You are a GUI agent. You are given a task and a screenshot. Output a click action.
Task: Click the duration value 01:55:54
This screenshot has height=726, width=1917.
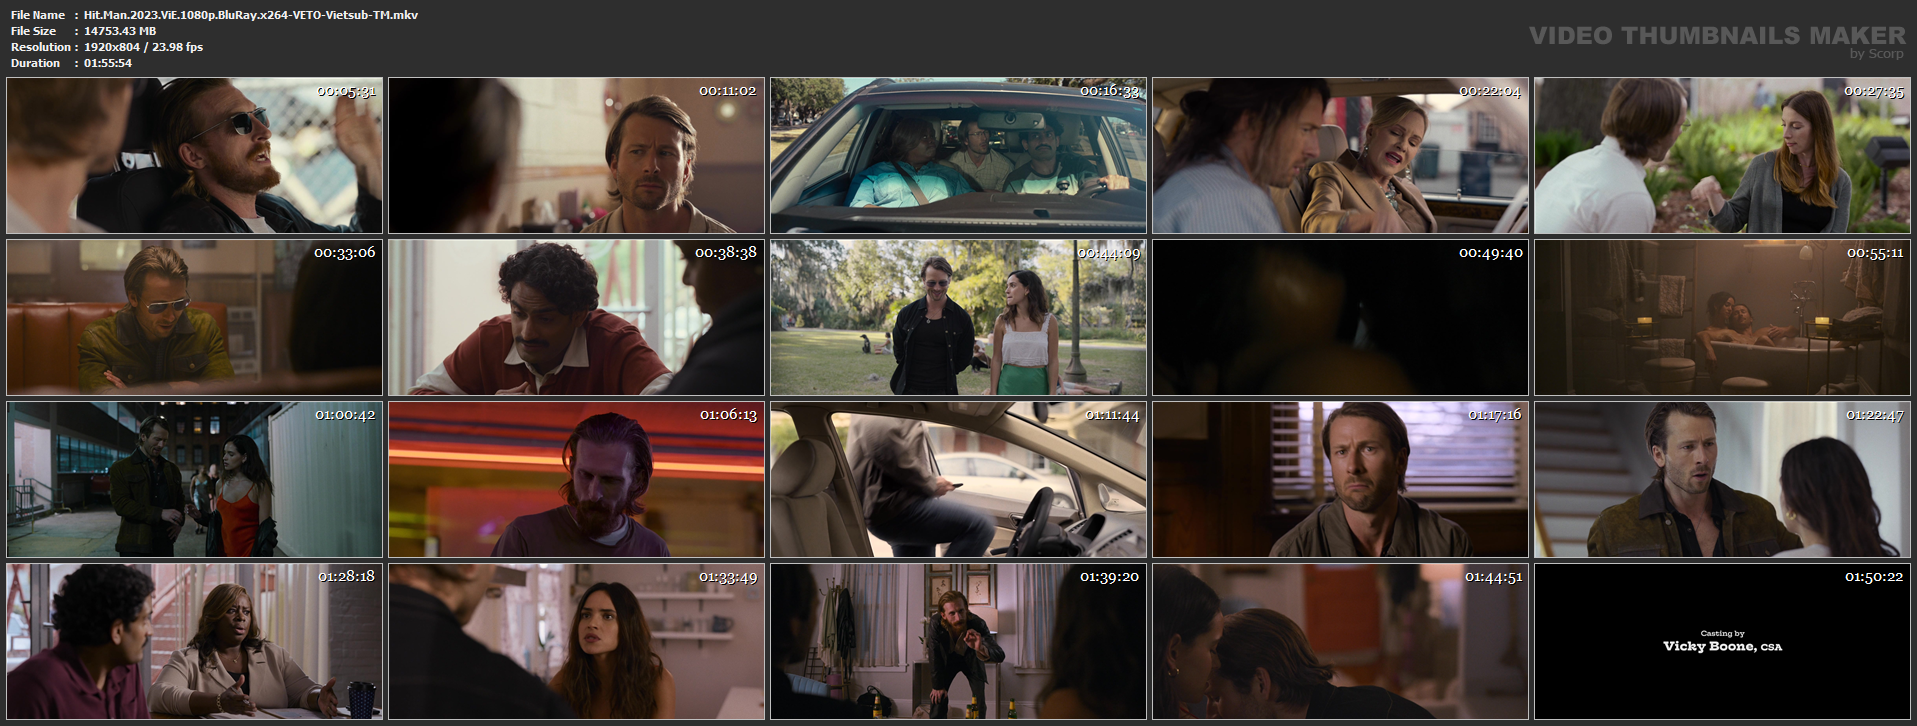[108, 63]
